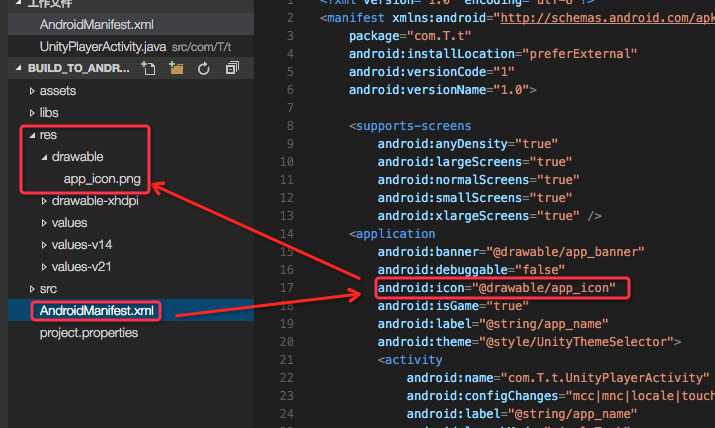Select the libs folder label
Screen dimensions: 715x428
click(x=49, y=113)
